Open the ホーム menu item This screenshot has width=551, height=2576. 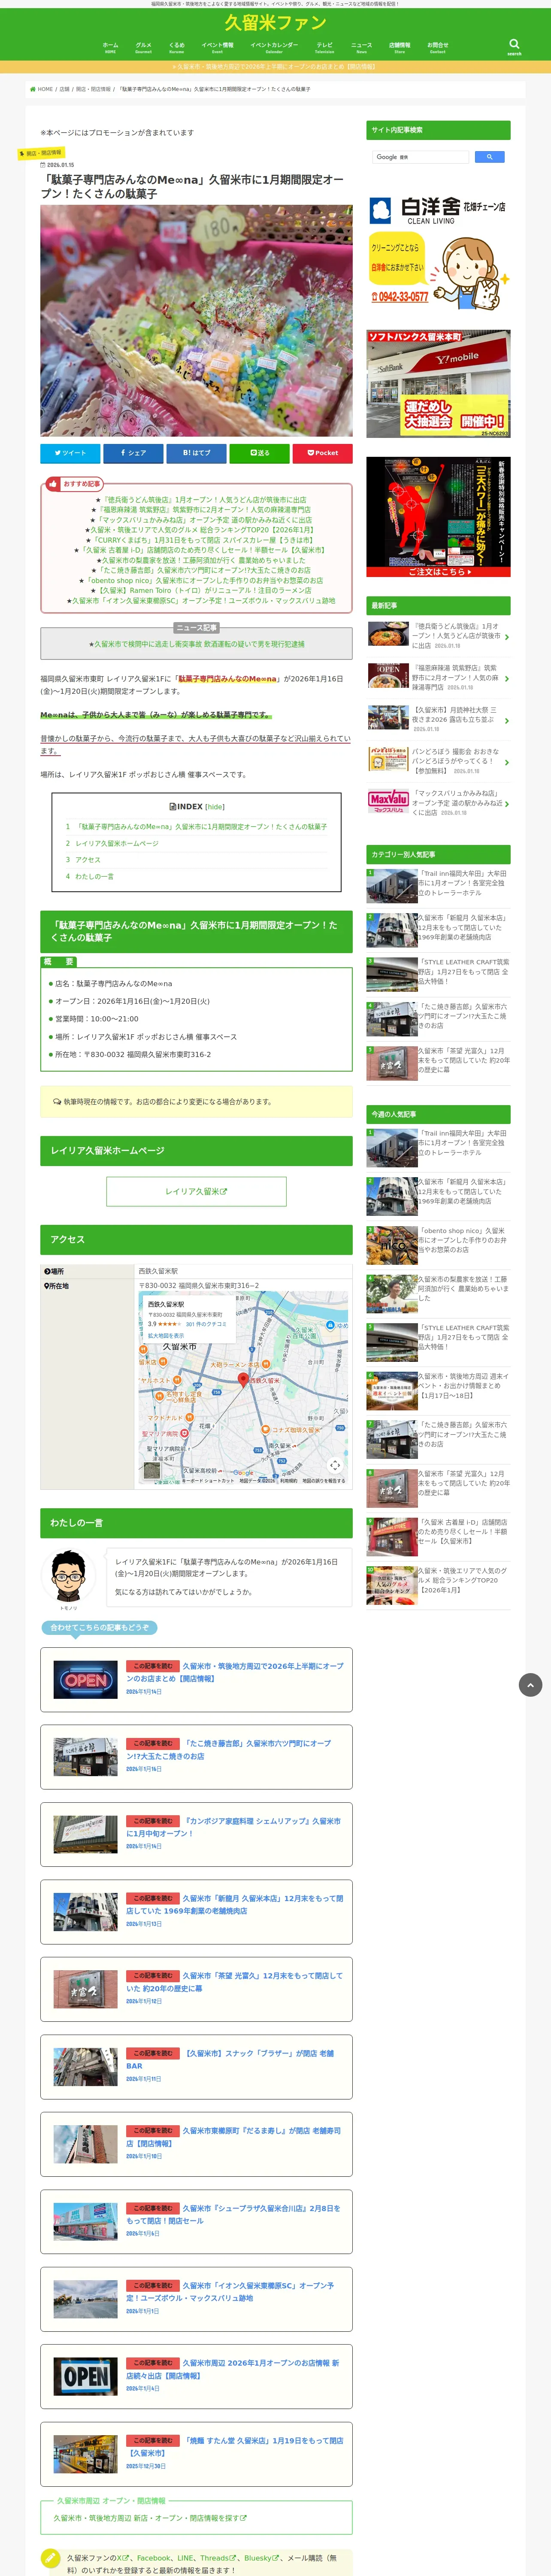click(x=110, y=47)
